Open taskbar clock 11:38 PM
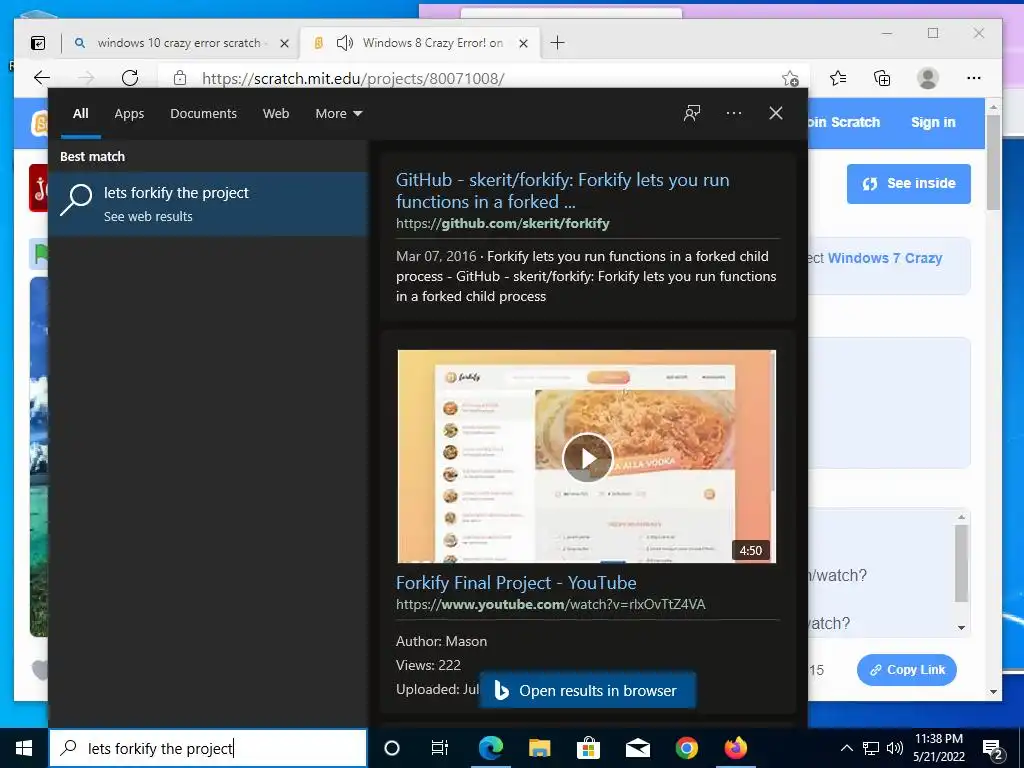 click(x=938, y=748)
